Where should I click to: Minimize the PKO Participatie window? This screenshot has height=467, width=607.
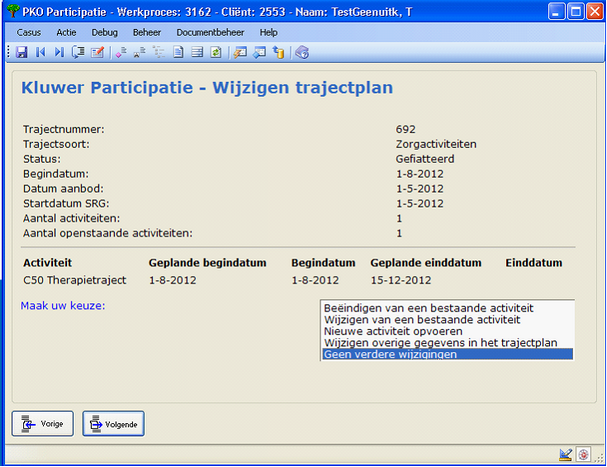[x=557, y=11]
